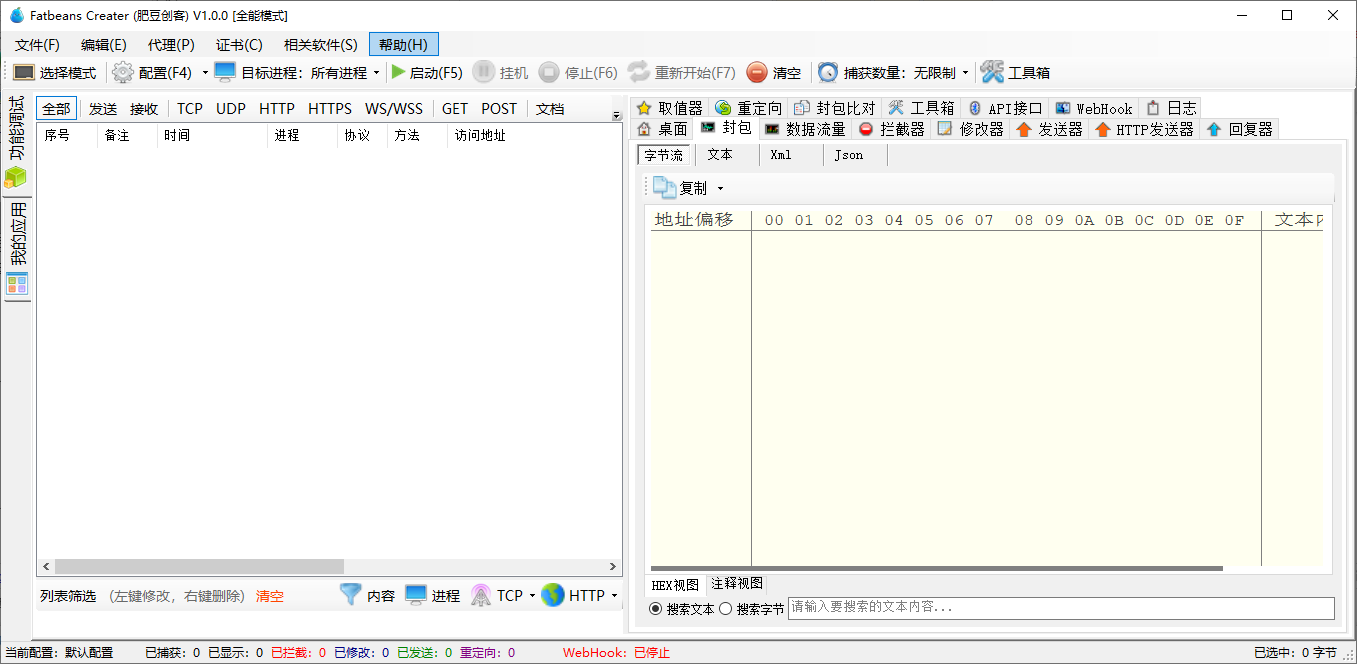Click the red Clear (清空) toolbar icon
1357x664 pixels.
757,73
